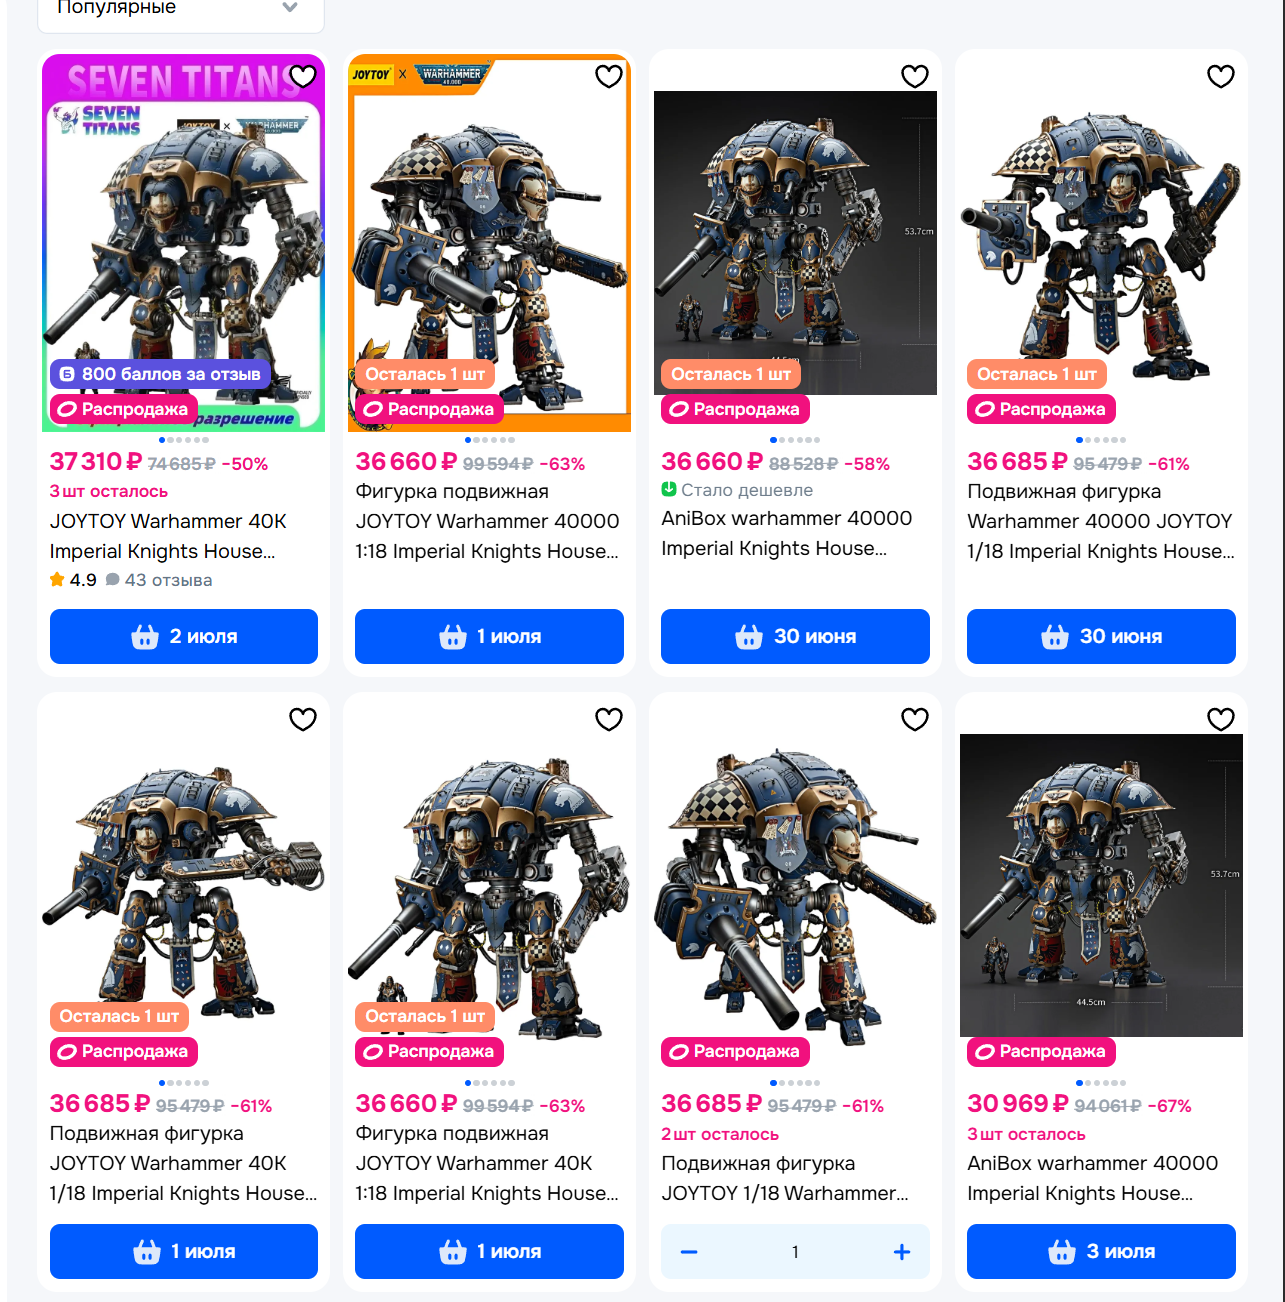This screenshot has width=1285, height=1302.
Task: Open the Популярные sorting dropdown
Action: pyautogui.click(x=181, y=9)
